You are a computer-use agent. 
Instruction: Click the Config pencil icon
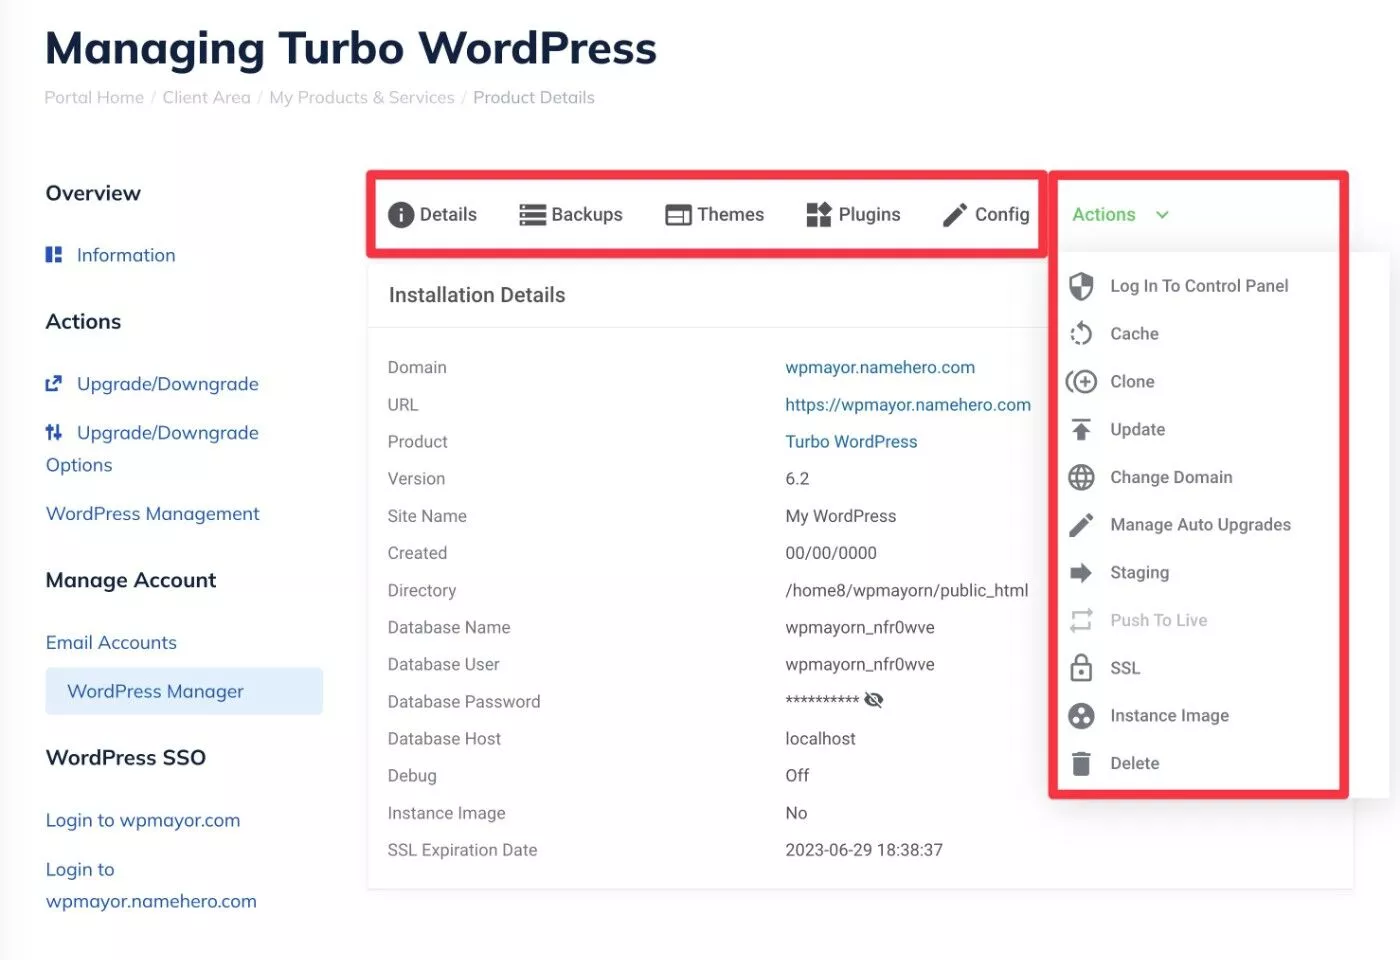click(955, 215)
